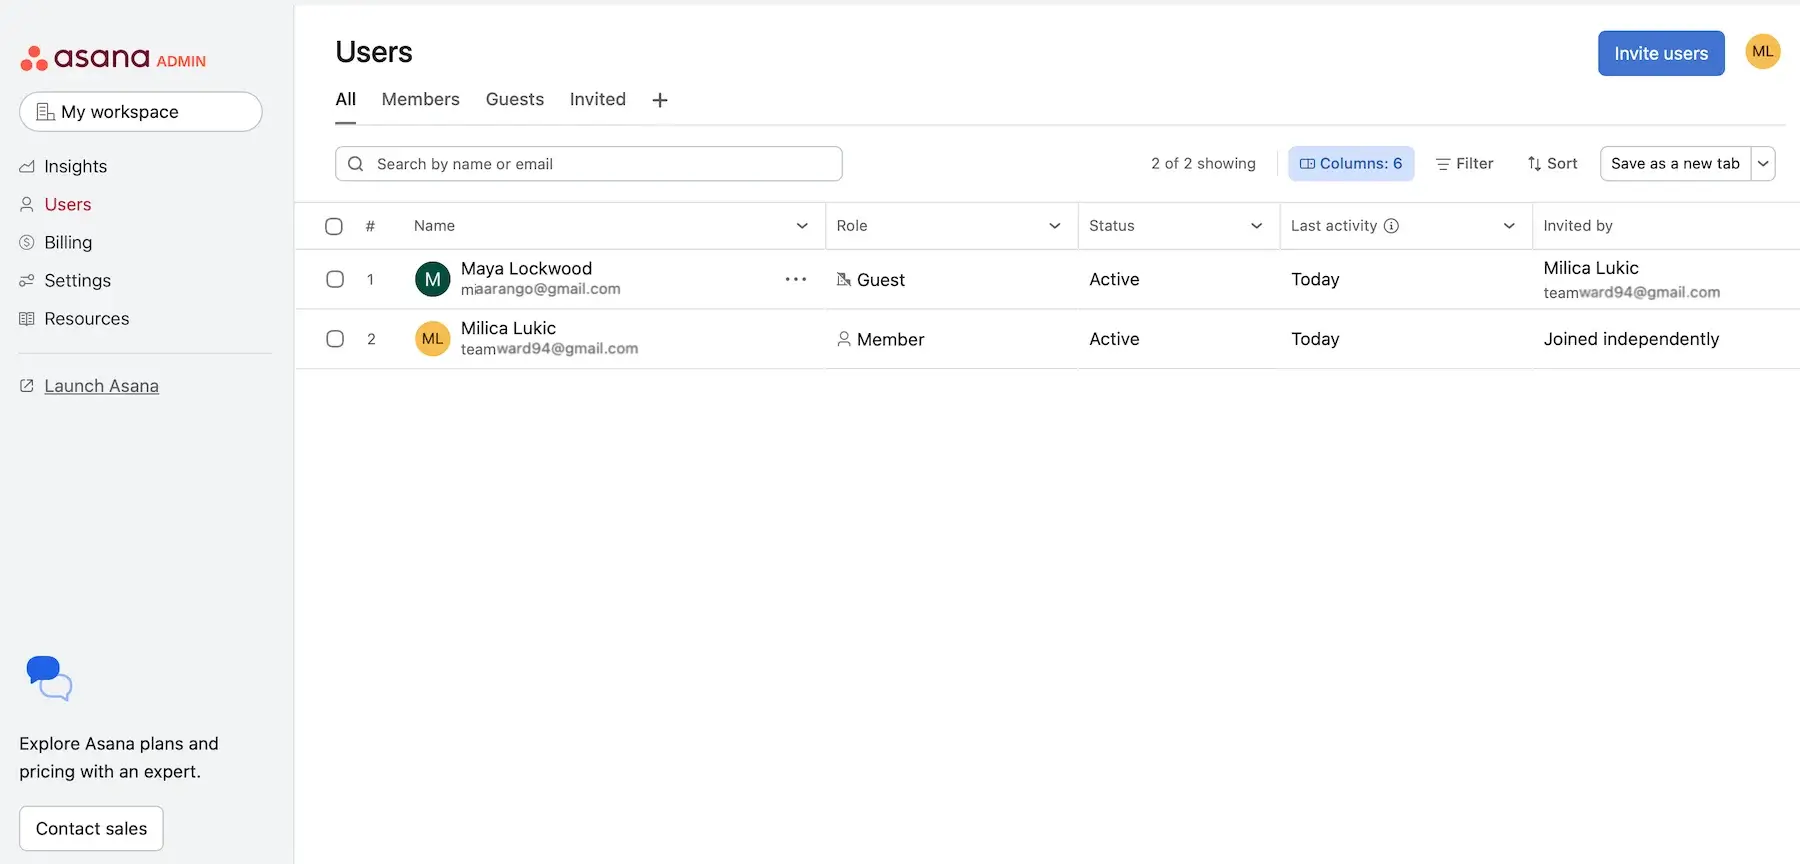Click the Insights chart icon in the sidebar
This screenshot has height=864, width=1800.
[27, 167]
